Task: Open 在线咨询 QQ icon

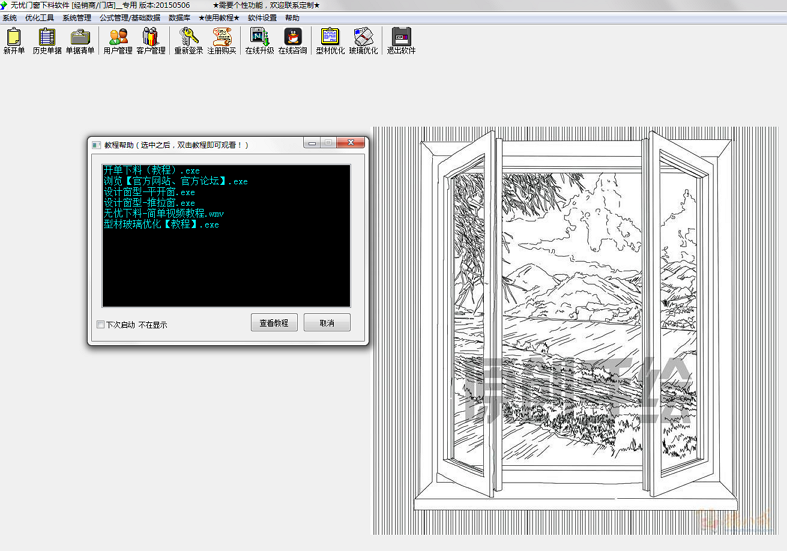Action: 293,41
